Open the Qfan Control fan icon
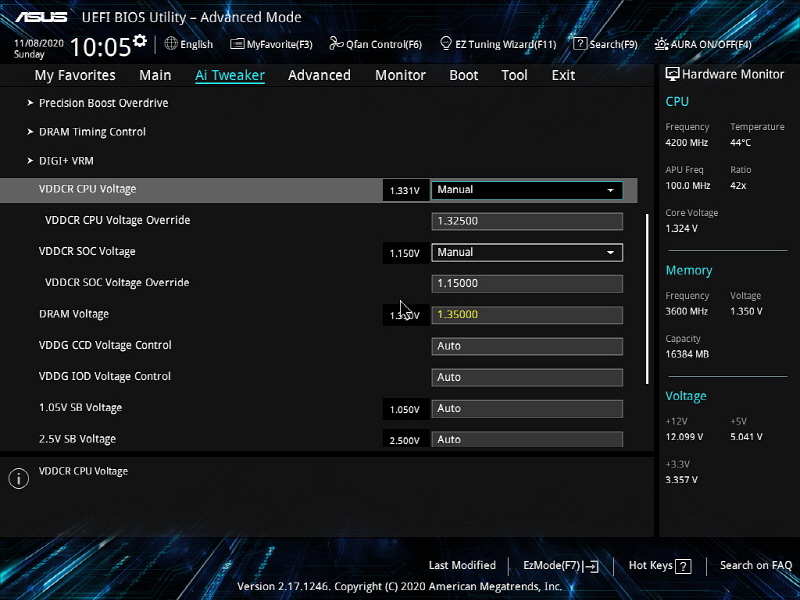800x600 pixels. (x=336, y=43)
